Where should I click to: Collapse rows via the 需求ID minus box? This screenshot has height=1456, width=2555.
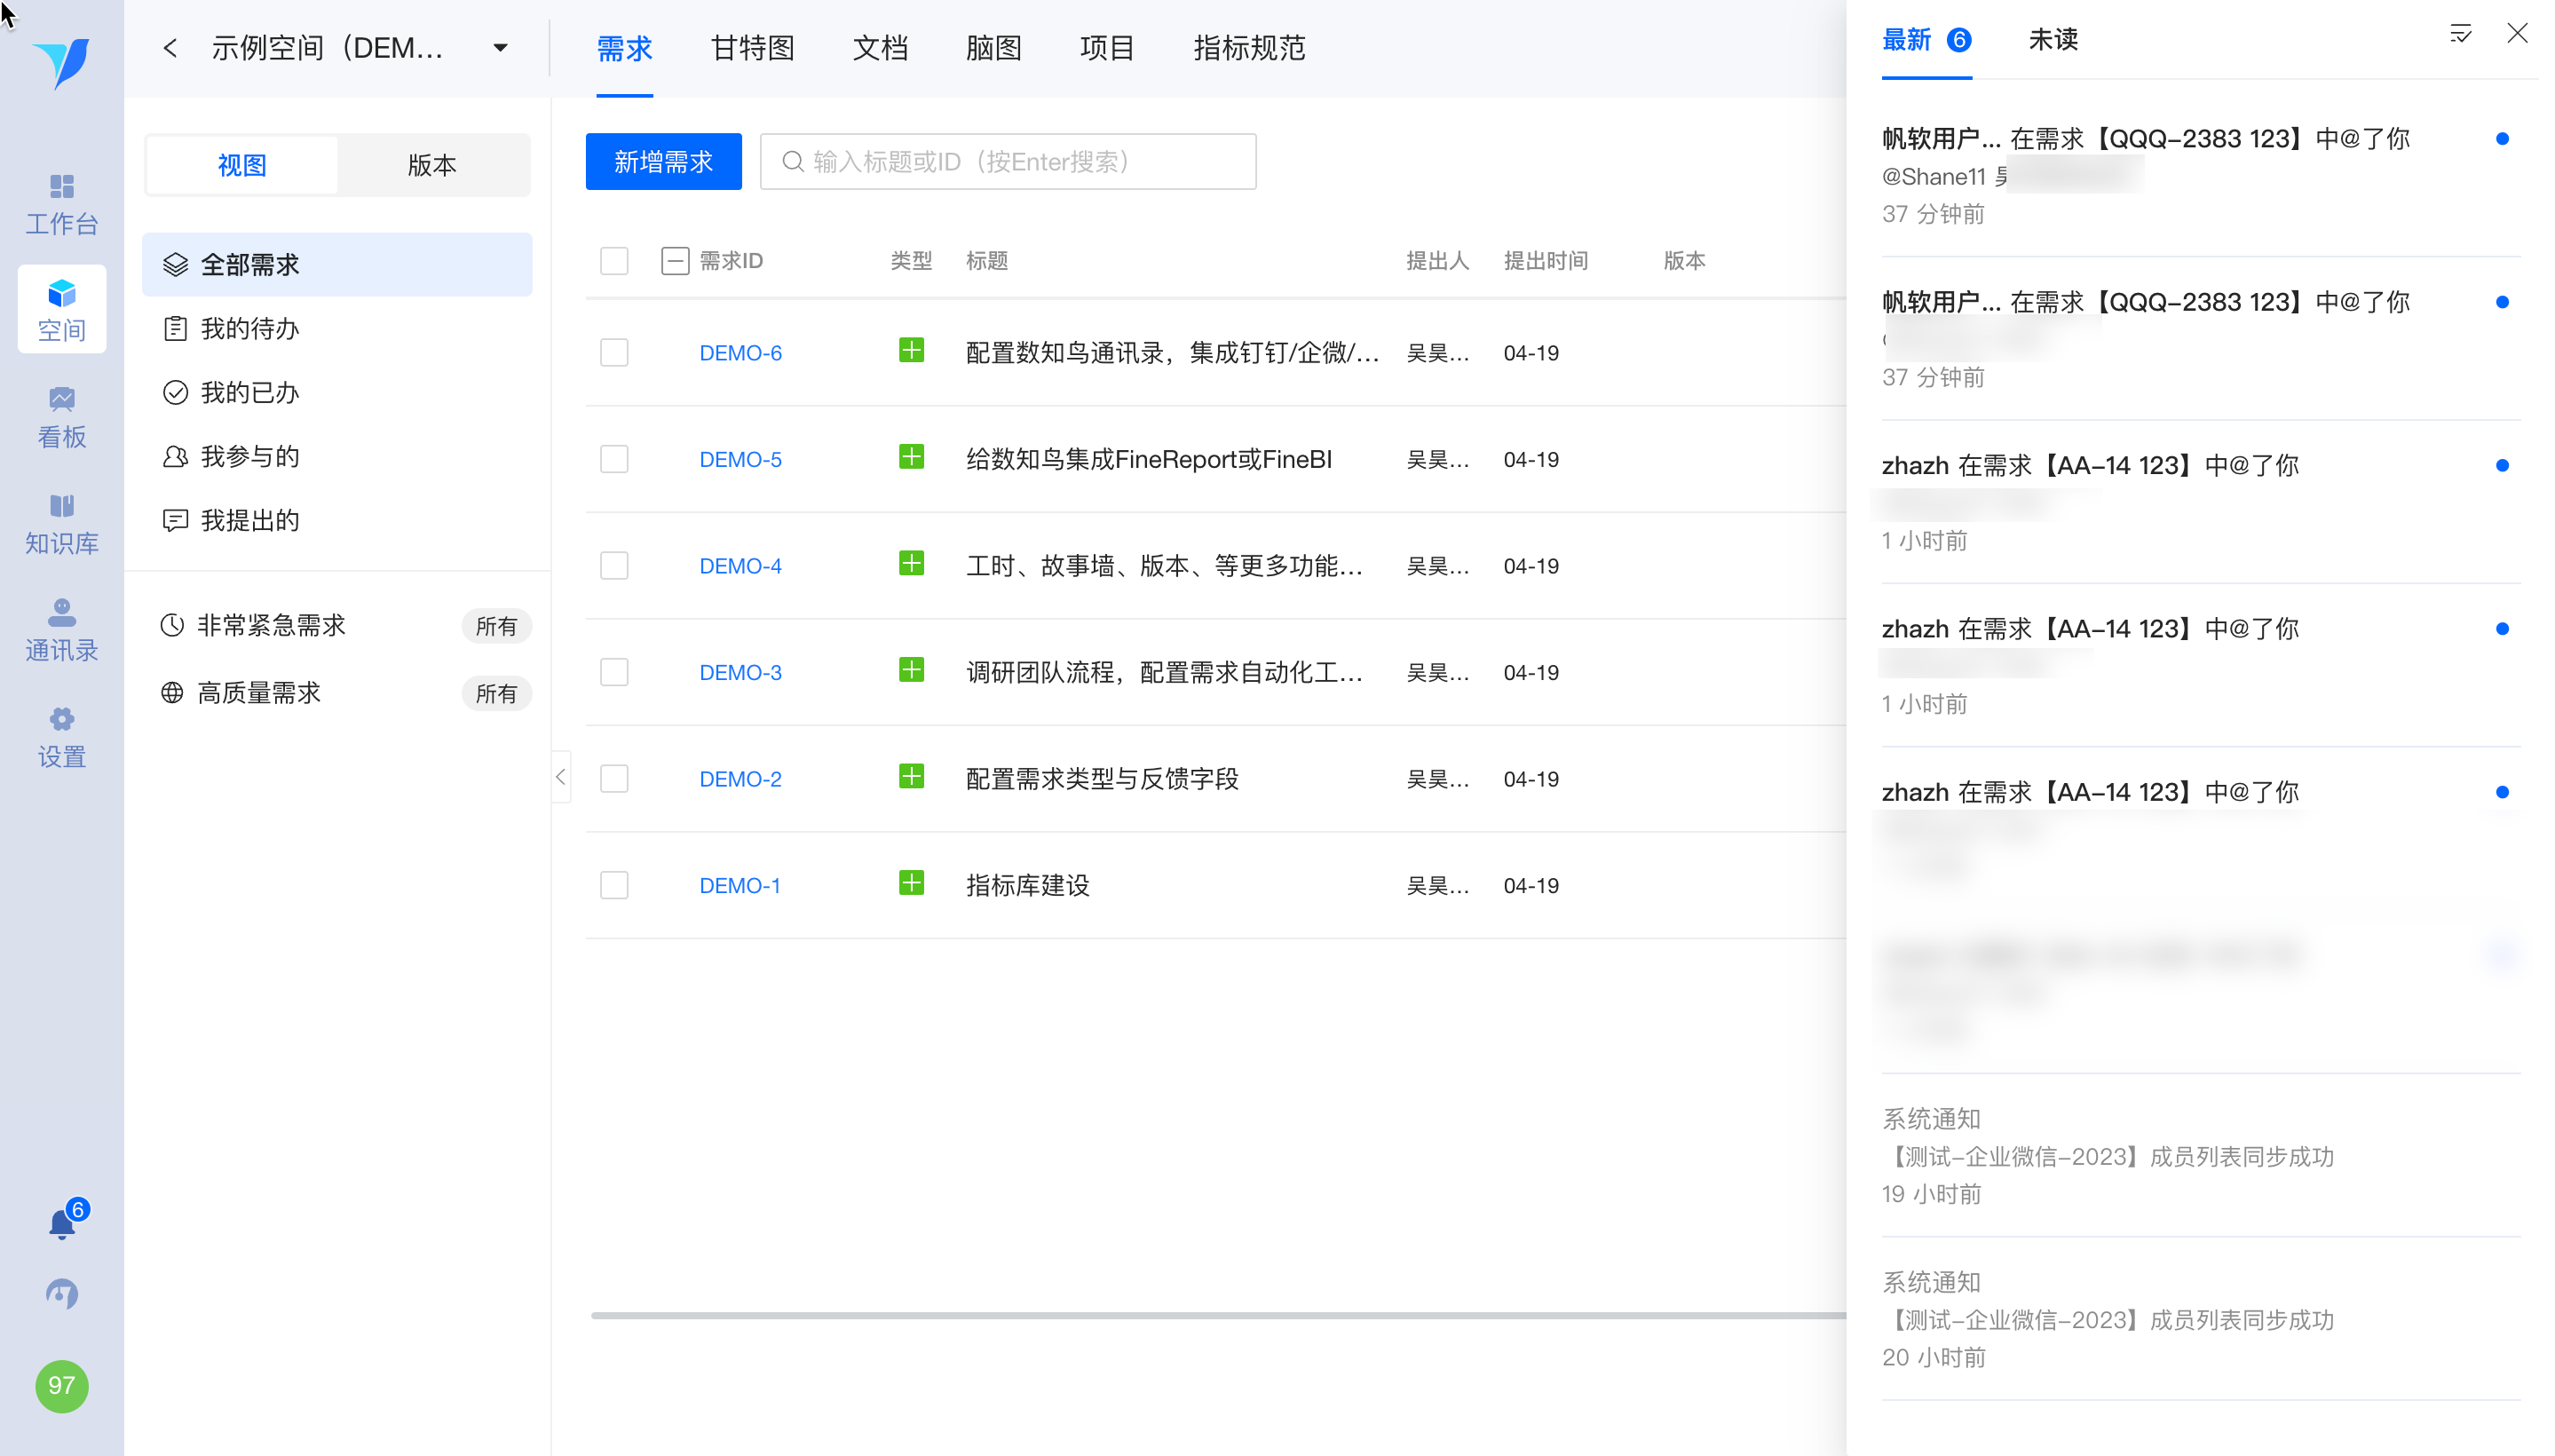[x=675, y=261]
